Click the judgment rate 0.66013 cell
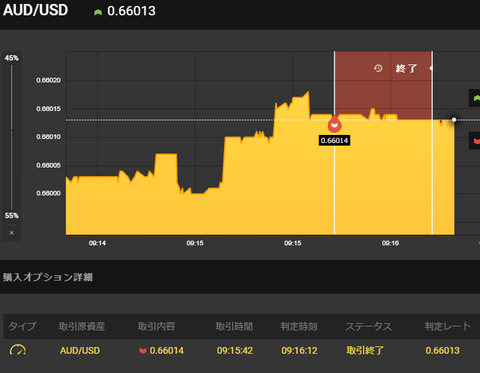Image resolution: width=480 pixels, height=373 pixels. pos(443,351)
